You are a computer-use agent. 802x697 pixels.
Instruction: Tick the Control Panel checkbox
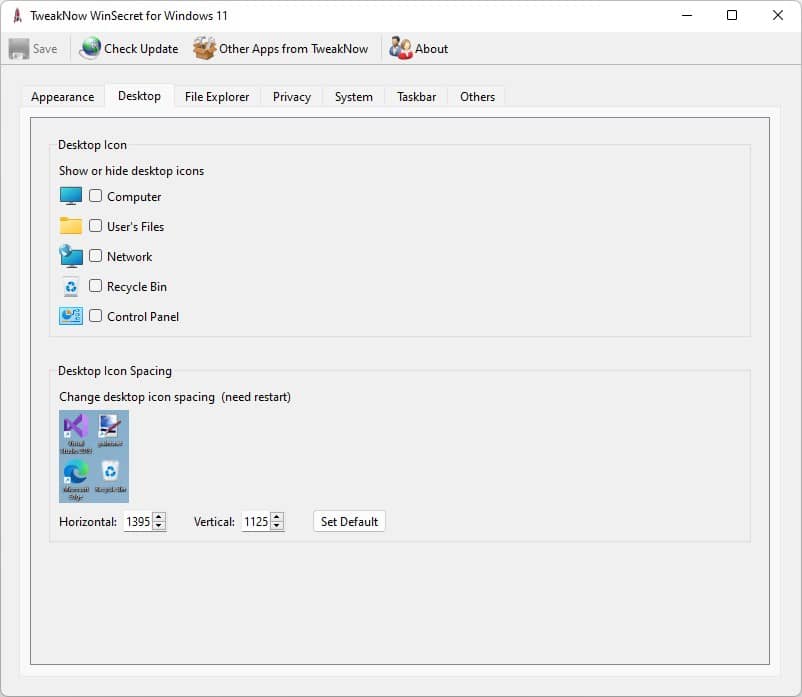click(95, 316)
